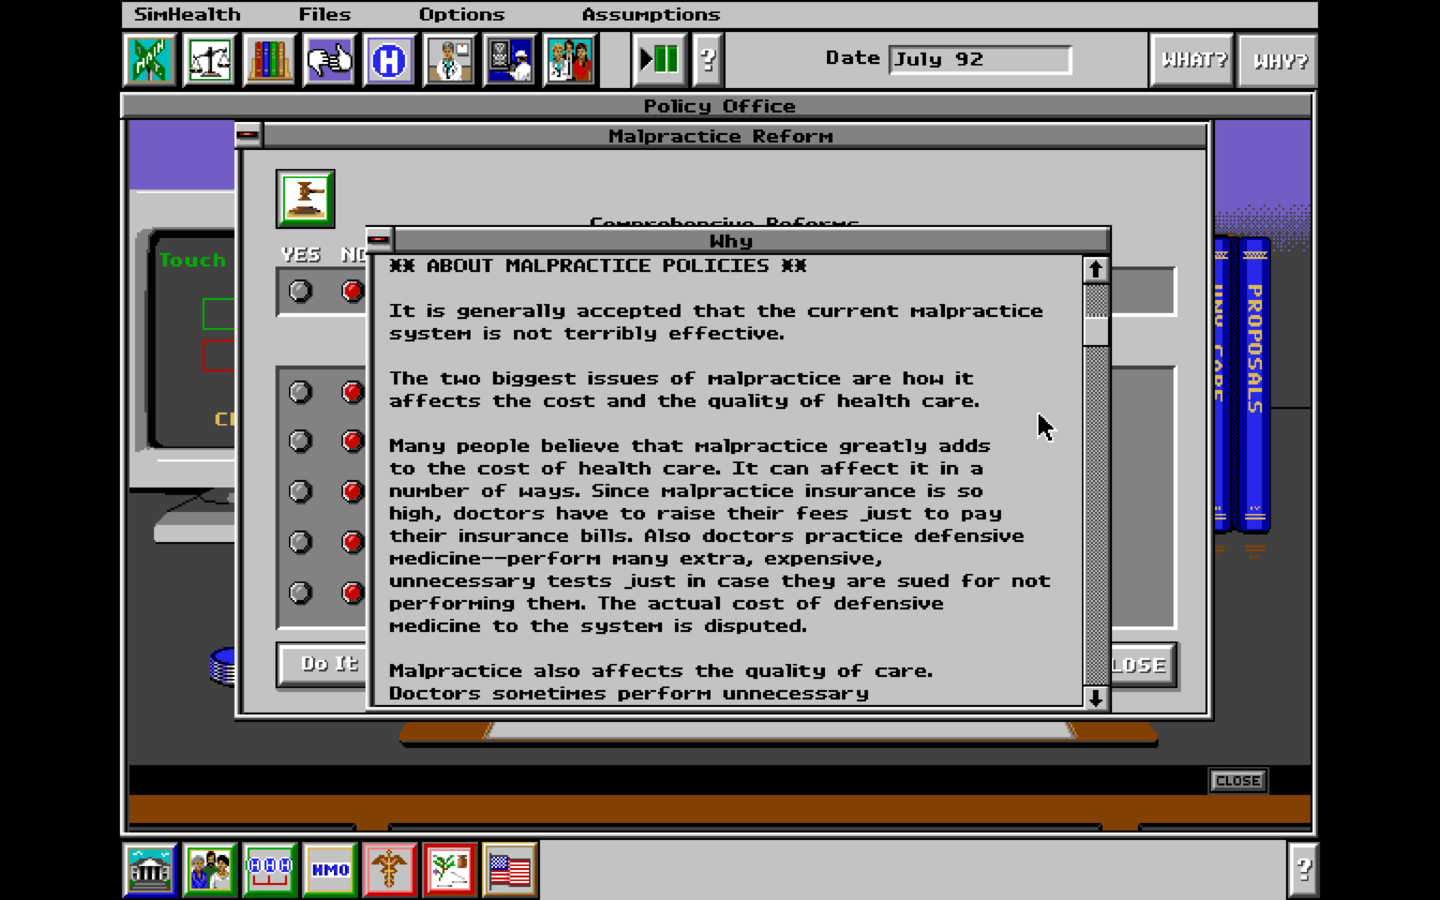Open the Files menu
This screenshot has height=900, width=1440.
click(x=325, y=14)
